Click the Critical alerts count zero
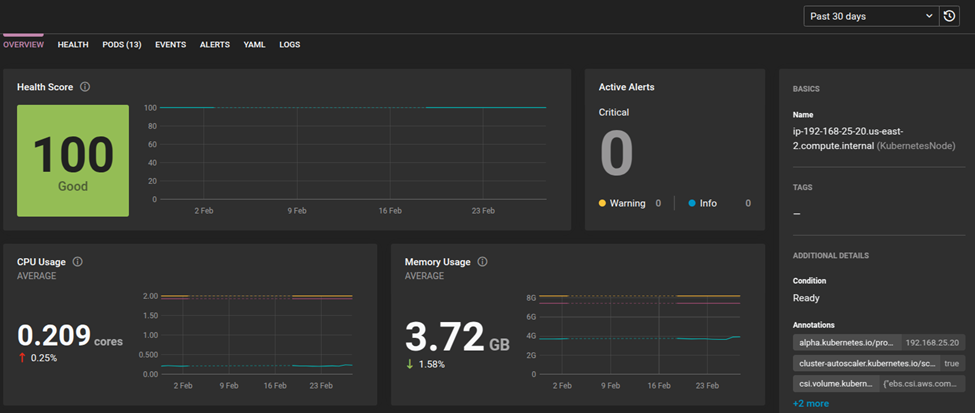975x413 pixels. (x=616, y=154)
